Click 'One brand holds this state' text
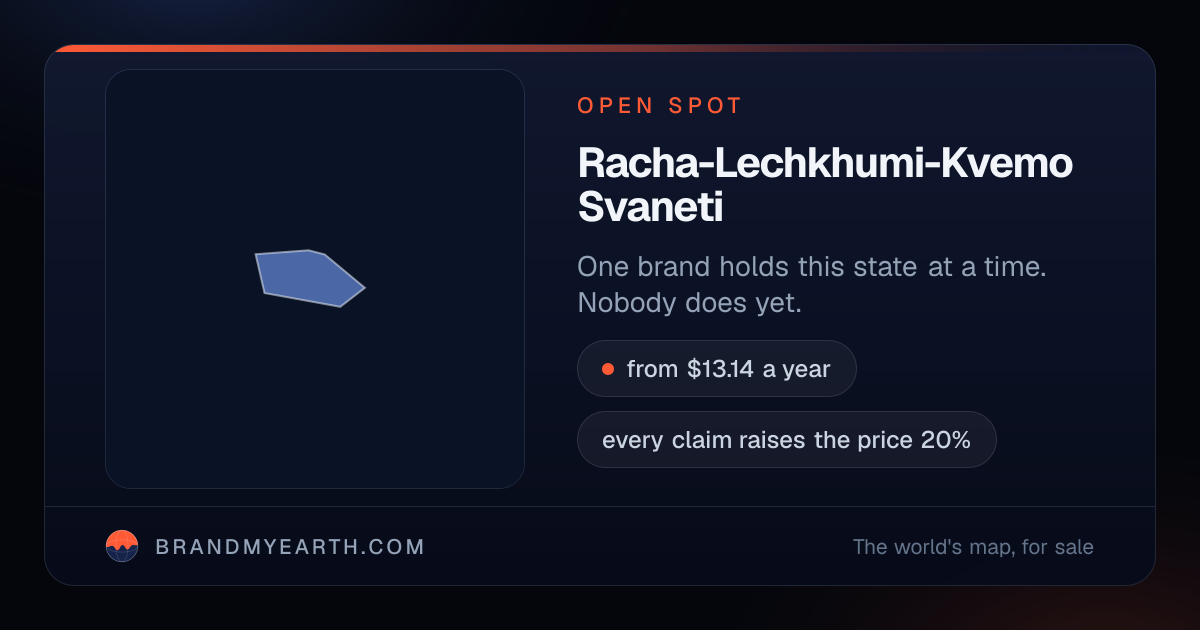Viewport: 1200px width, 630px height. pyautogui.click(x=748, y=267)
